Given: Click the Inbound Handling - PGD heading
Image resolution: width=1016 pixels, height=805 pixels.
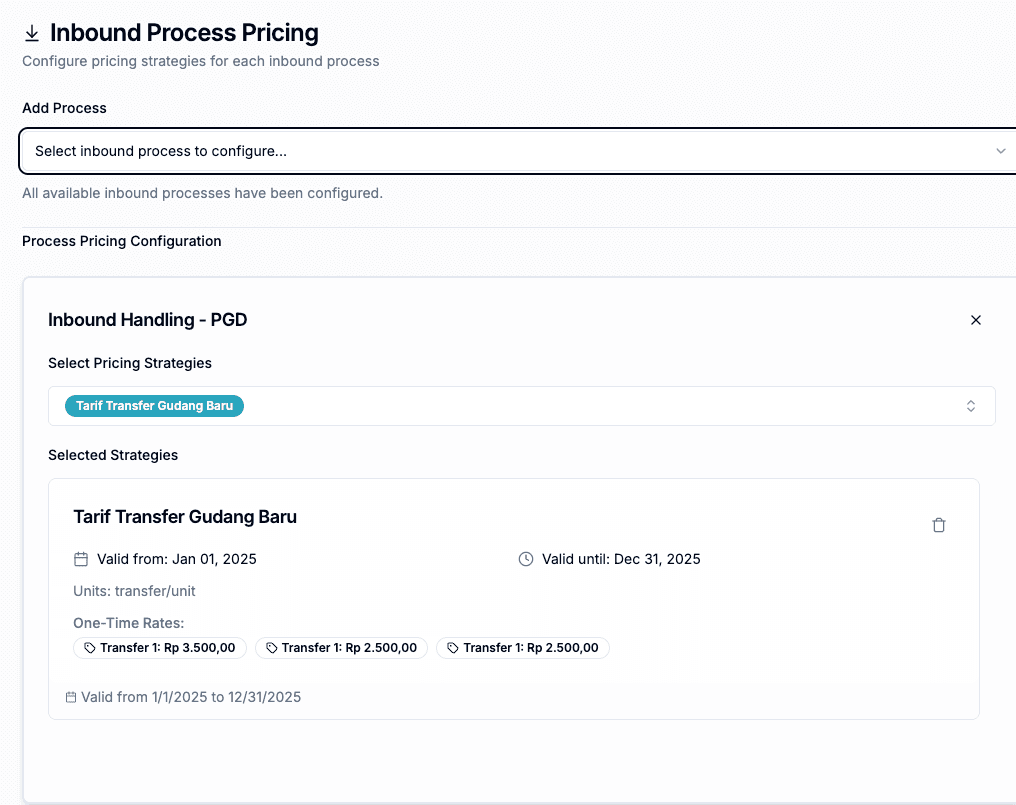Looking at the screenshot, I should click(x=147, y=320).
